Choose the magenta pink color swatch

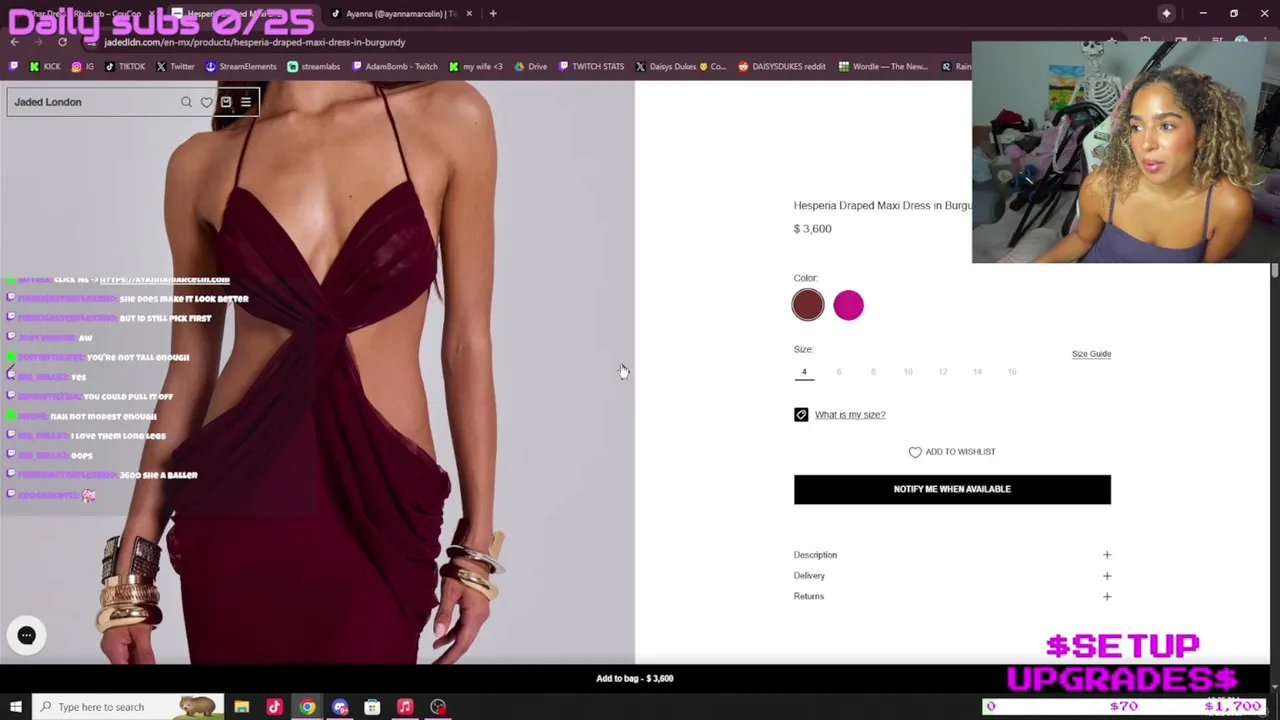tap(848, 305)
